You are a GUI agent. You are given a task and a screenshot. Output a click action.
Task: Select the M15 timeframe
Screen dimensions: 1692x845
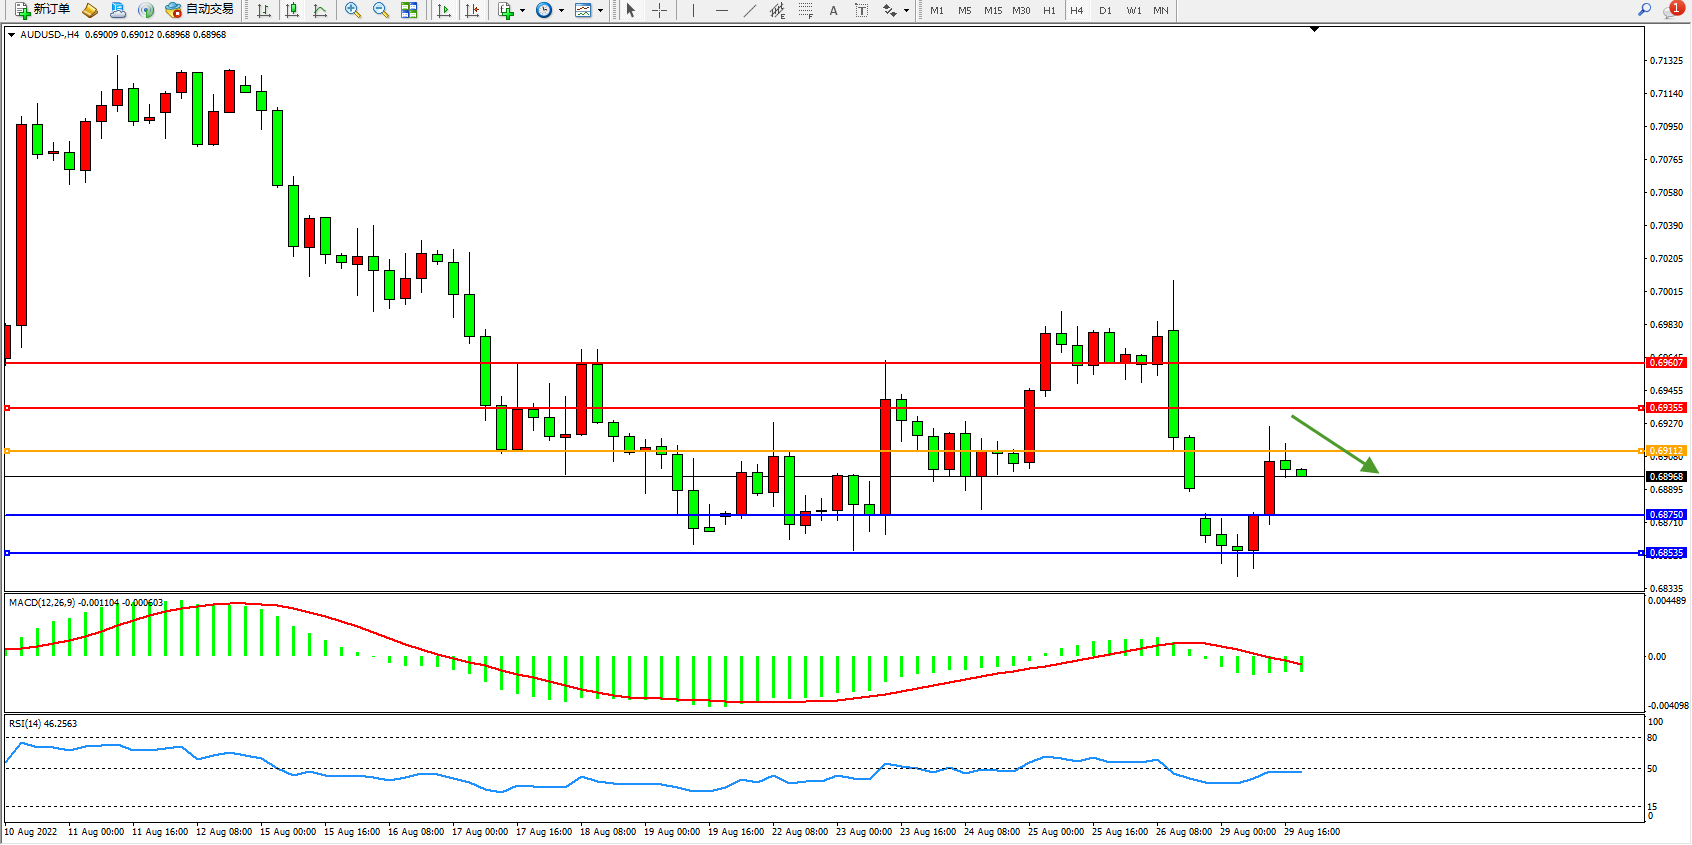992,10
